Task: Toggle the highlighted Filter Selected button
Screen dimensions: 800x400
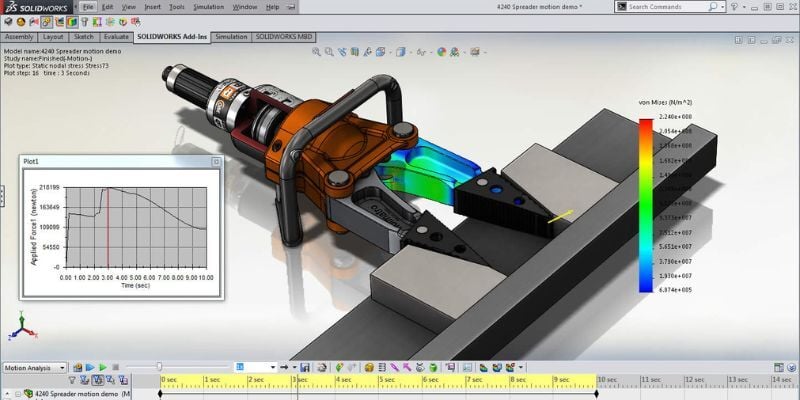Action: point(97,380)
